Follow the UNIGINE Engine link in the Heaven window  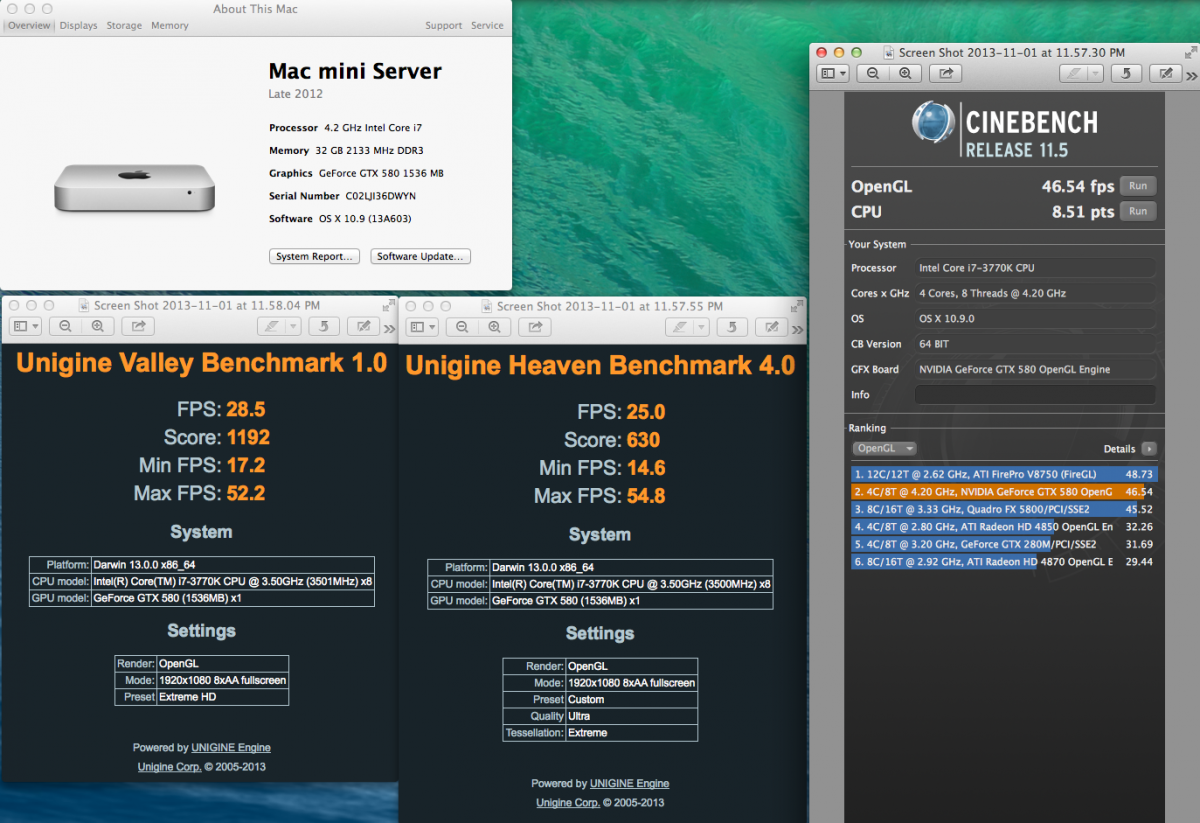pos(629,783)
